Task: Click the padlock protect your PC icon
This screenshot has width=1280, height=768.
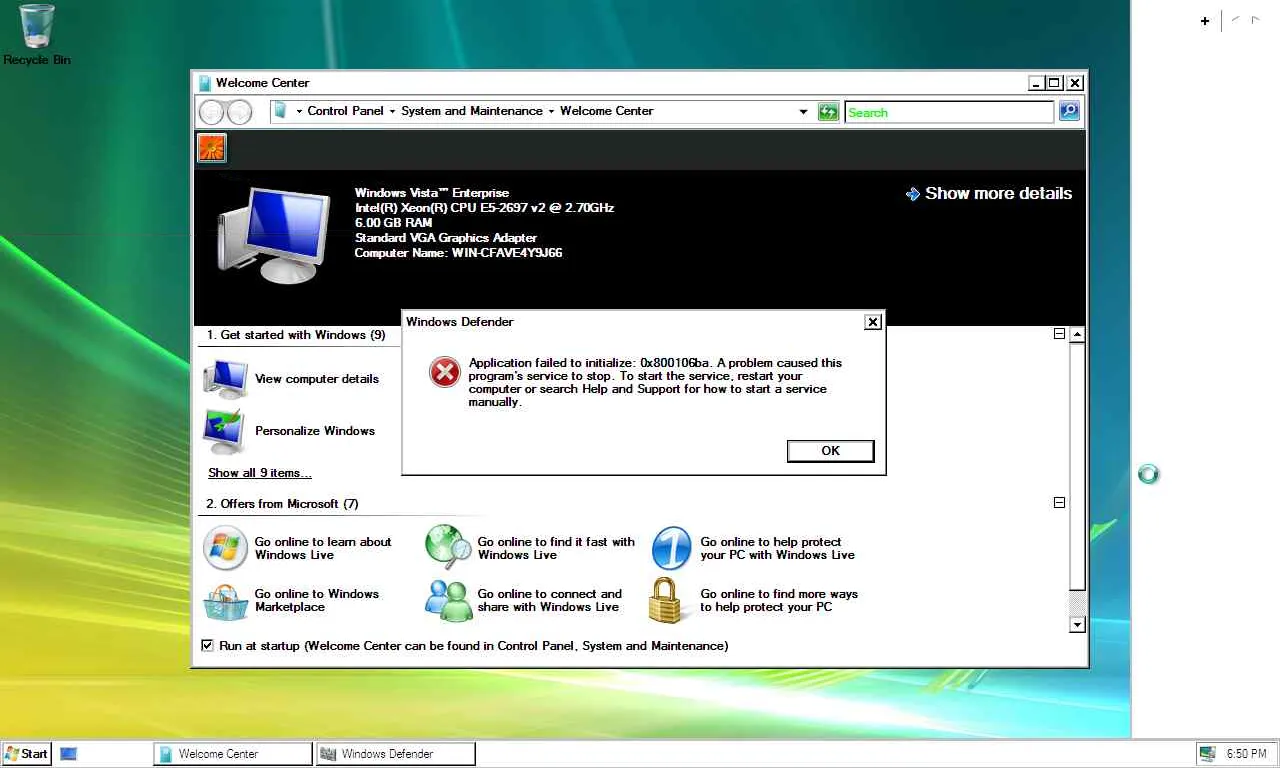Action: (665, 600)
